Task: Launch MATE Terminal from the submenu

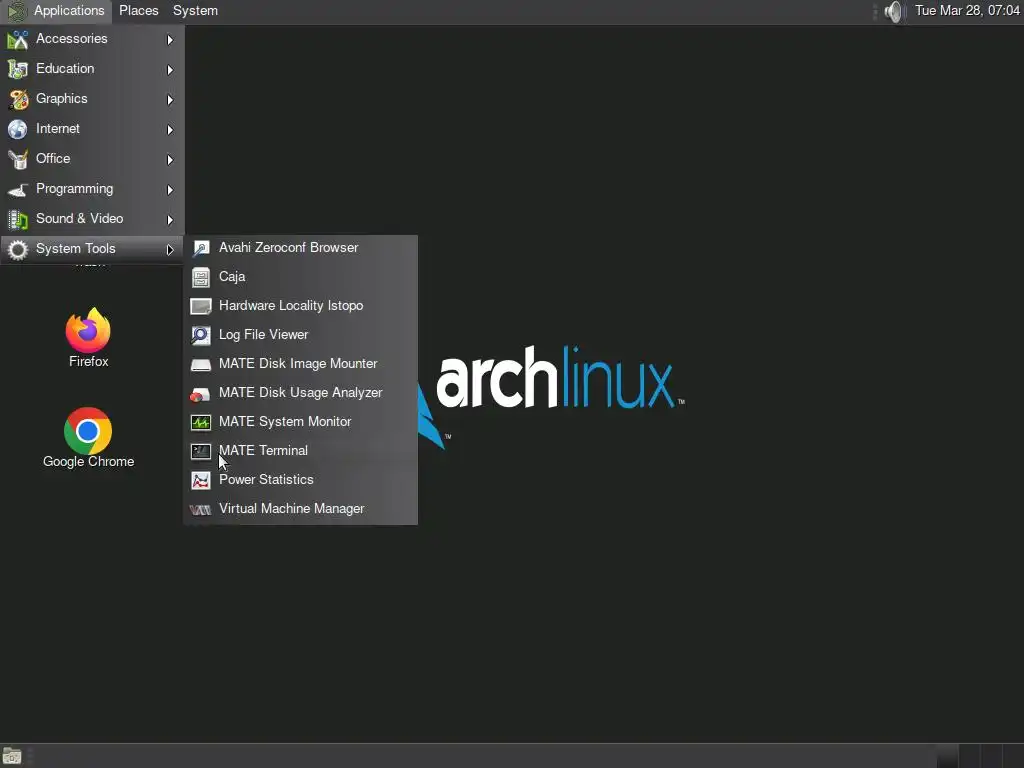Action: pyautogui.click(x=300, y=451)
